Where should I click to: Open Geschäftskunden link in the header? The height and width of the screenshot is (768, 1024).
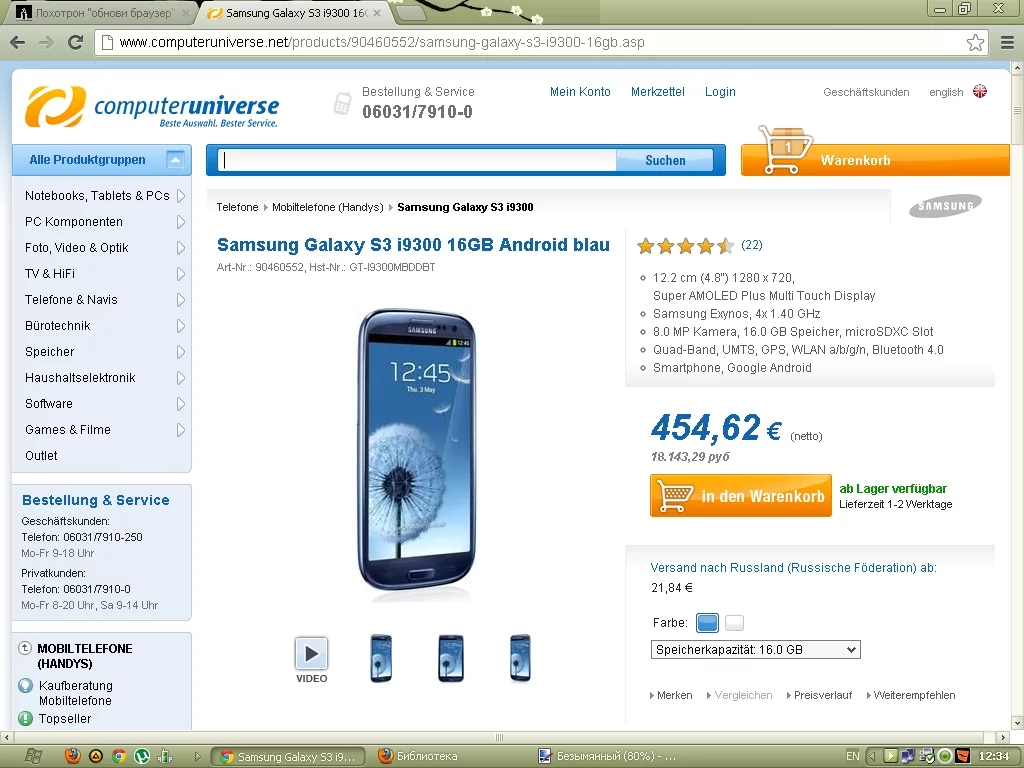(x=866, y=92)
